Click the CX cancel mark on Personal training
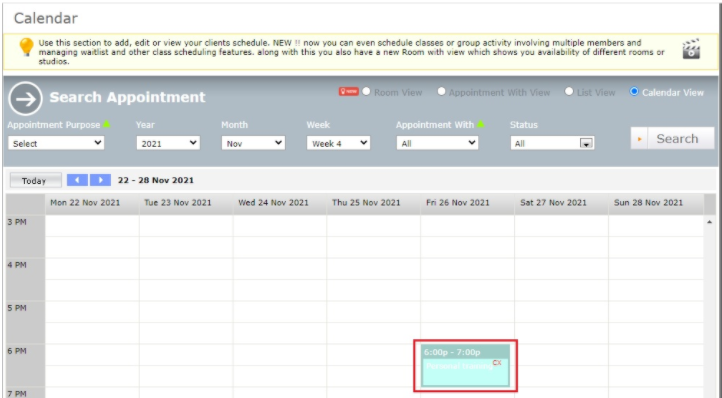 (x=497, y=363)
